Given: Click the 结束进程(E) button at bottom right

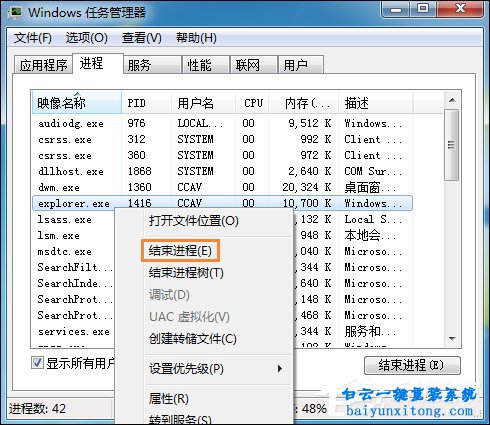Looking at the screenshot, I should pos(412,365).
